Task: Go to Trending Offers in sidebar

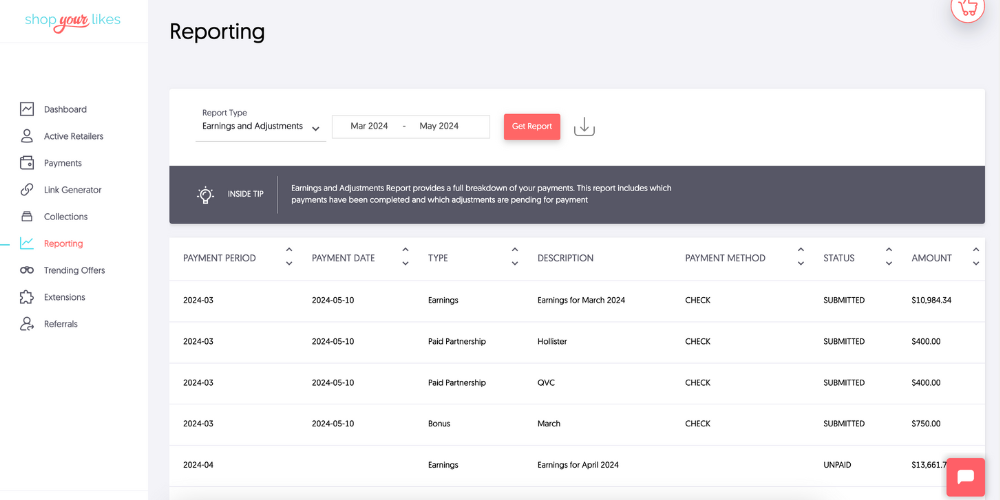Action: 74,270
